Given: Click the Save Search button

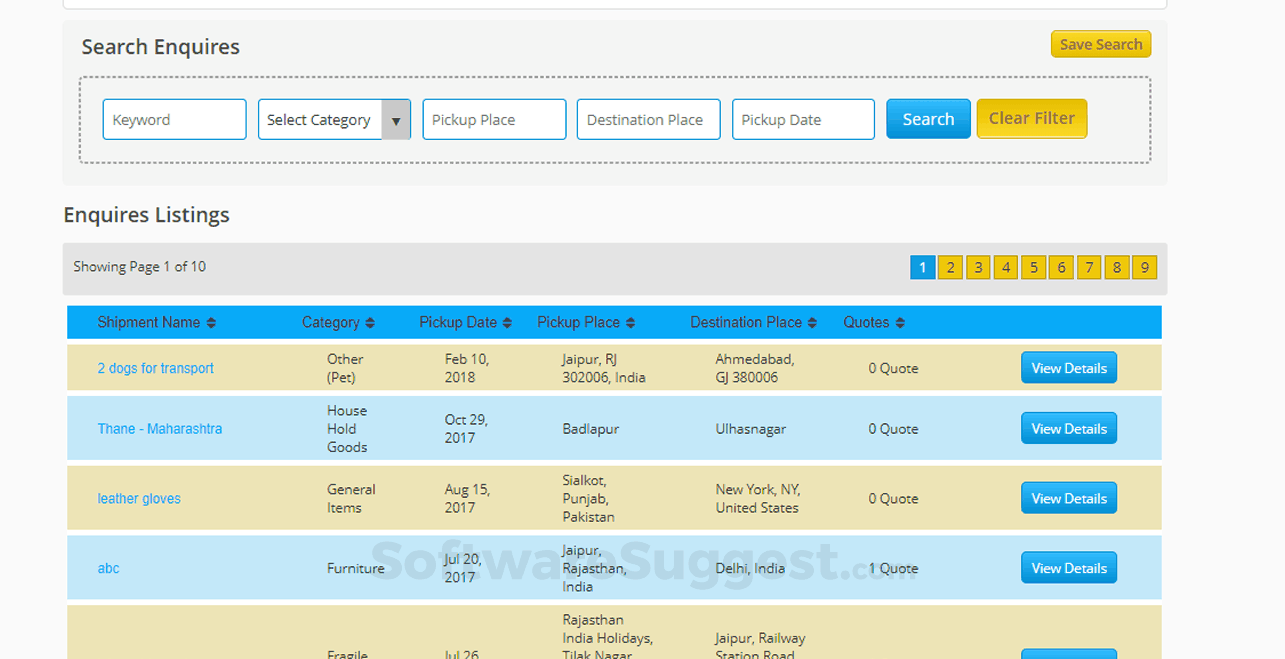Looking at the screenshot, I should (1100, 44).
